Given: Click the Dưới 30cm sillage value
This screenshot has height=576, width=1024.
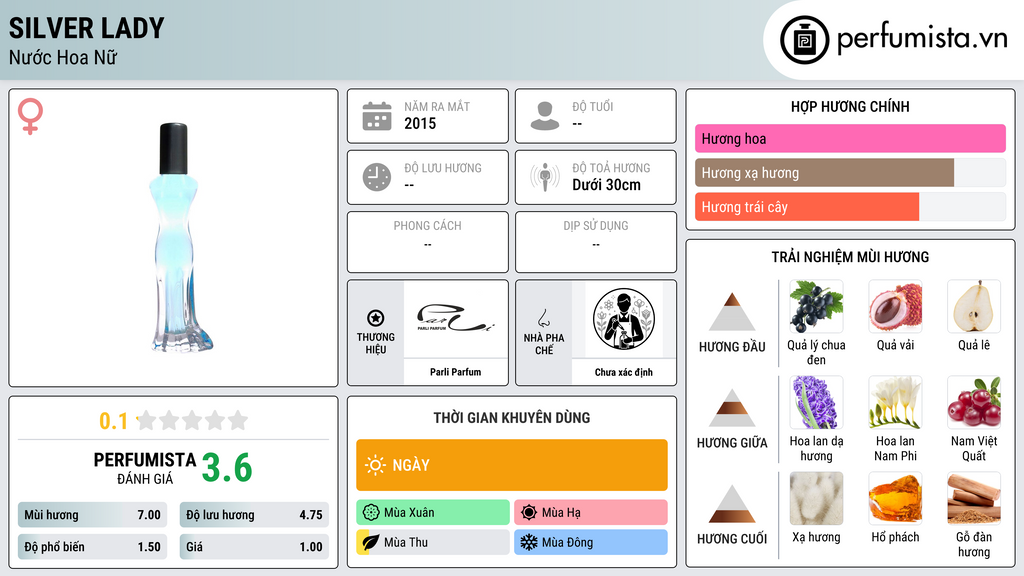Looking at the screenshot, I should click(606, 185).
